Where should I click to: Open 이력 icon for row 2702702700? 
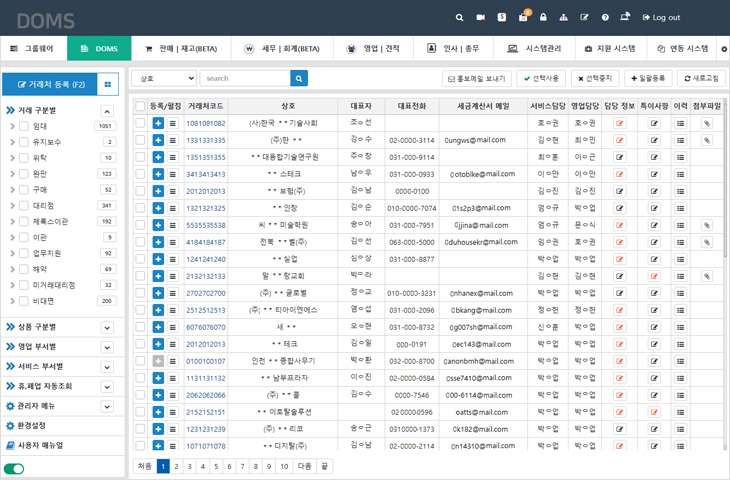coord(680,293)
